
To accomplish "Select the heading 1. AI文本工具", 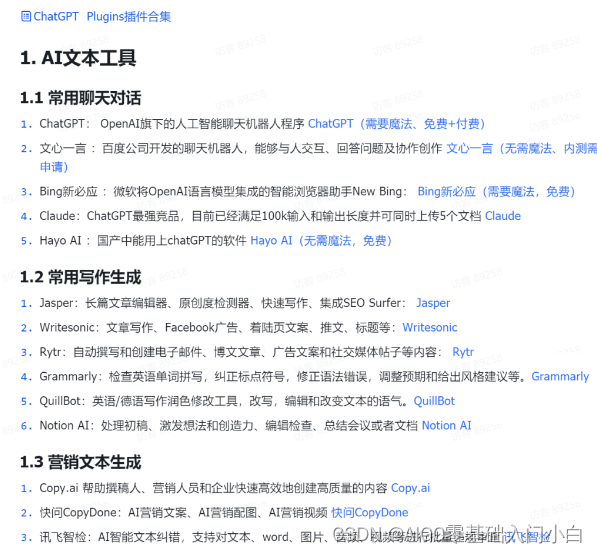I will (78, 58).
